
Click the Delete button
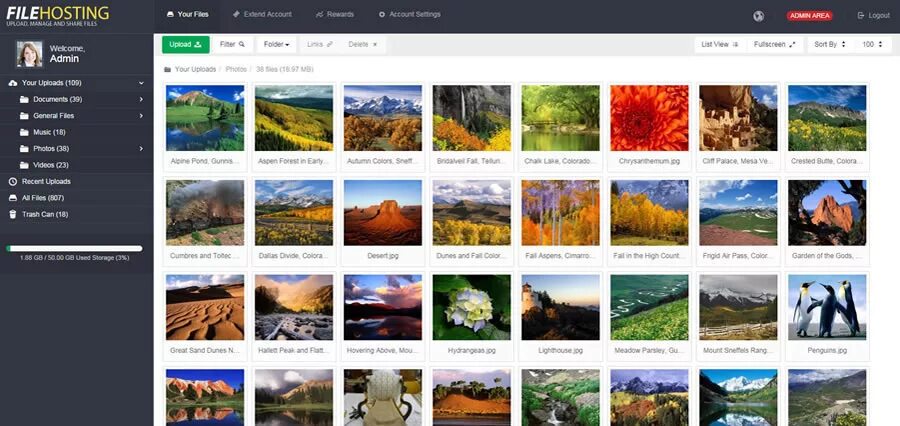pyautogui.click(x=363, y=44)
